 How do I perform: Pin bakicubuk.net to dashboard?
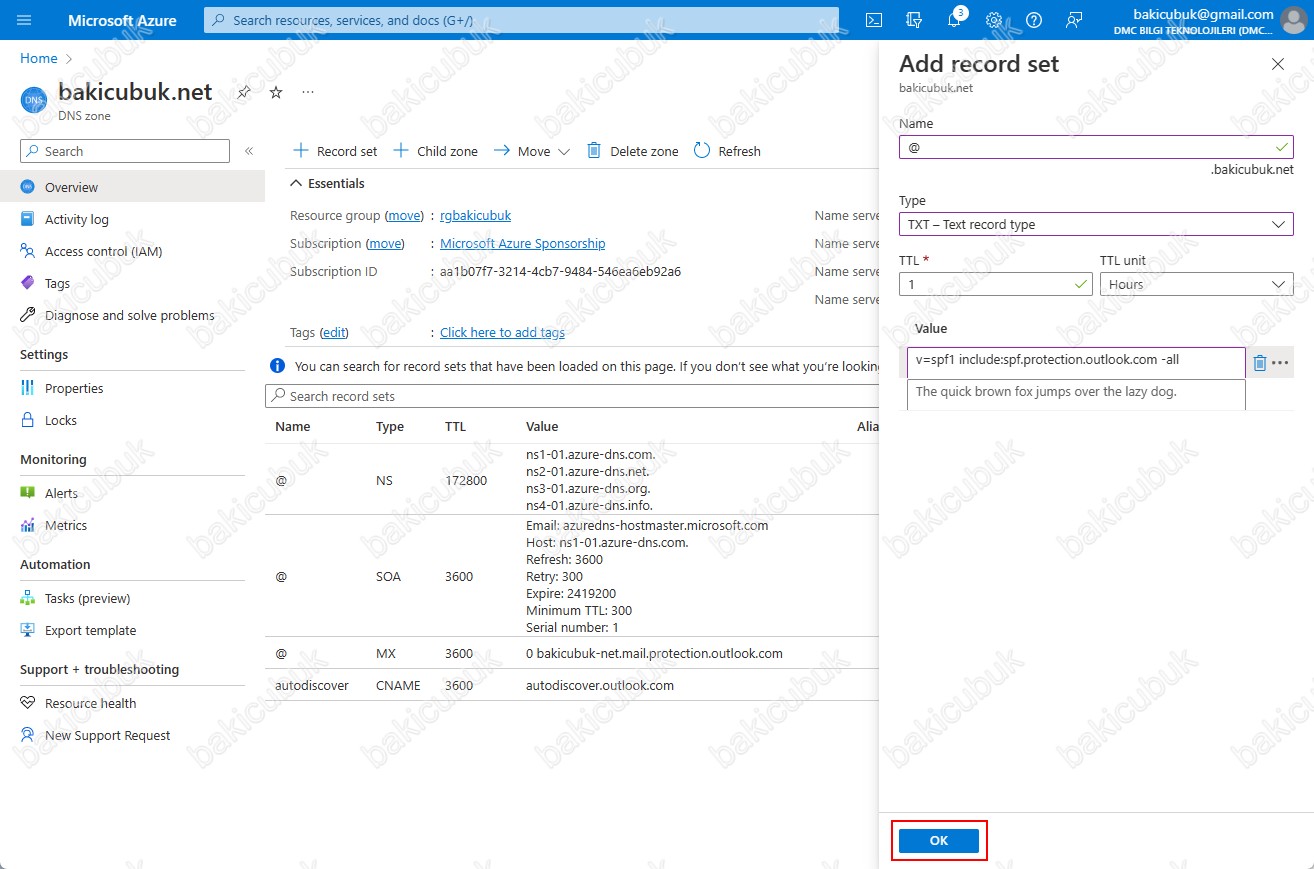243,92
